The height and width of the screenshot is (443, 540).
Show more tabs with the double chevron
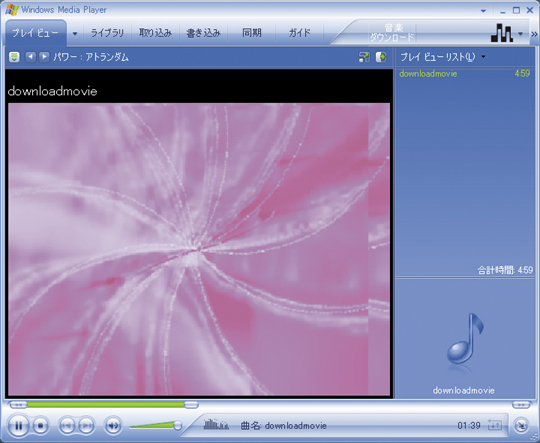(534, 34)
